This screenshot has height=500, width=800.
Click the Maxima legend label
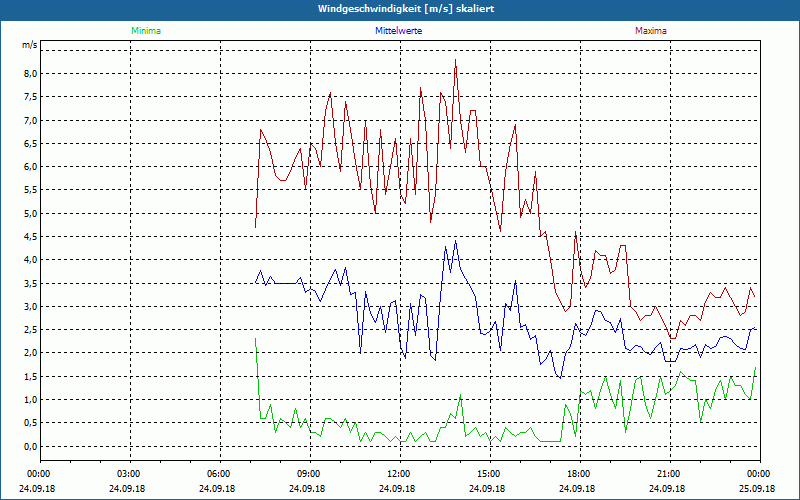[651, 31]
